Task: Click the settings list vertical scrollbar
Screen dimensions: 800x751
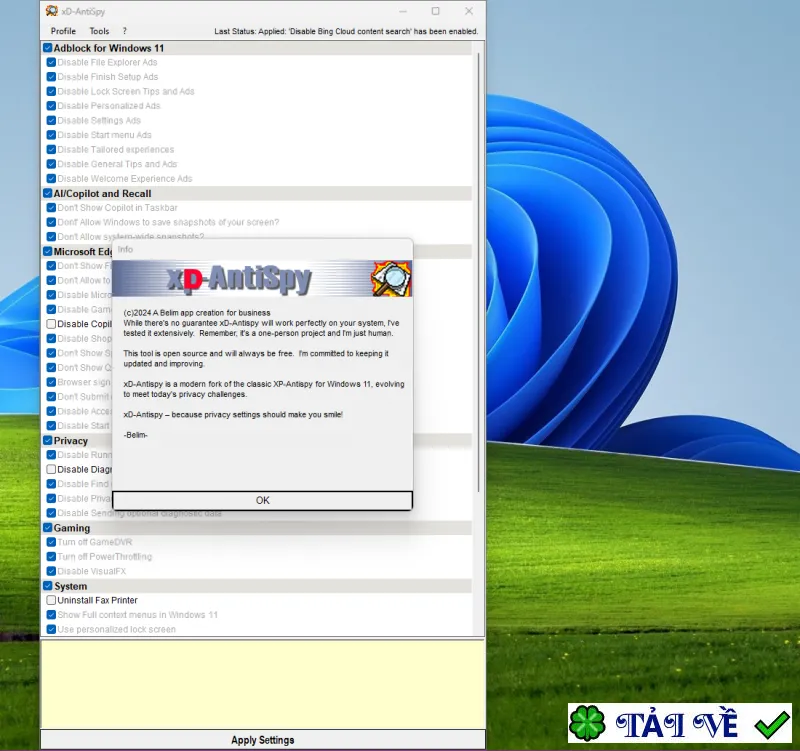Action: coord(479,273)
